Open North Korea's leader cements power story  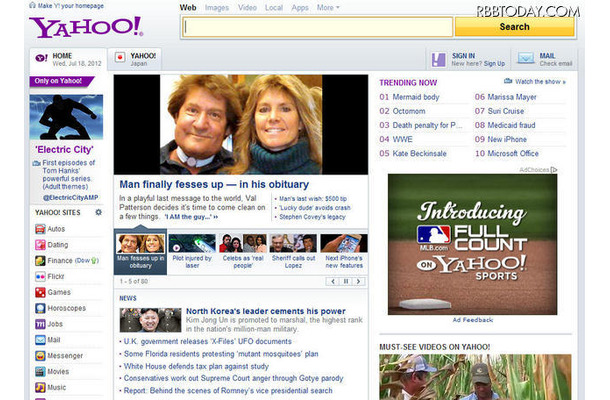(x=266, y=311)
